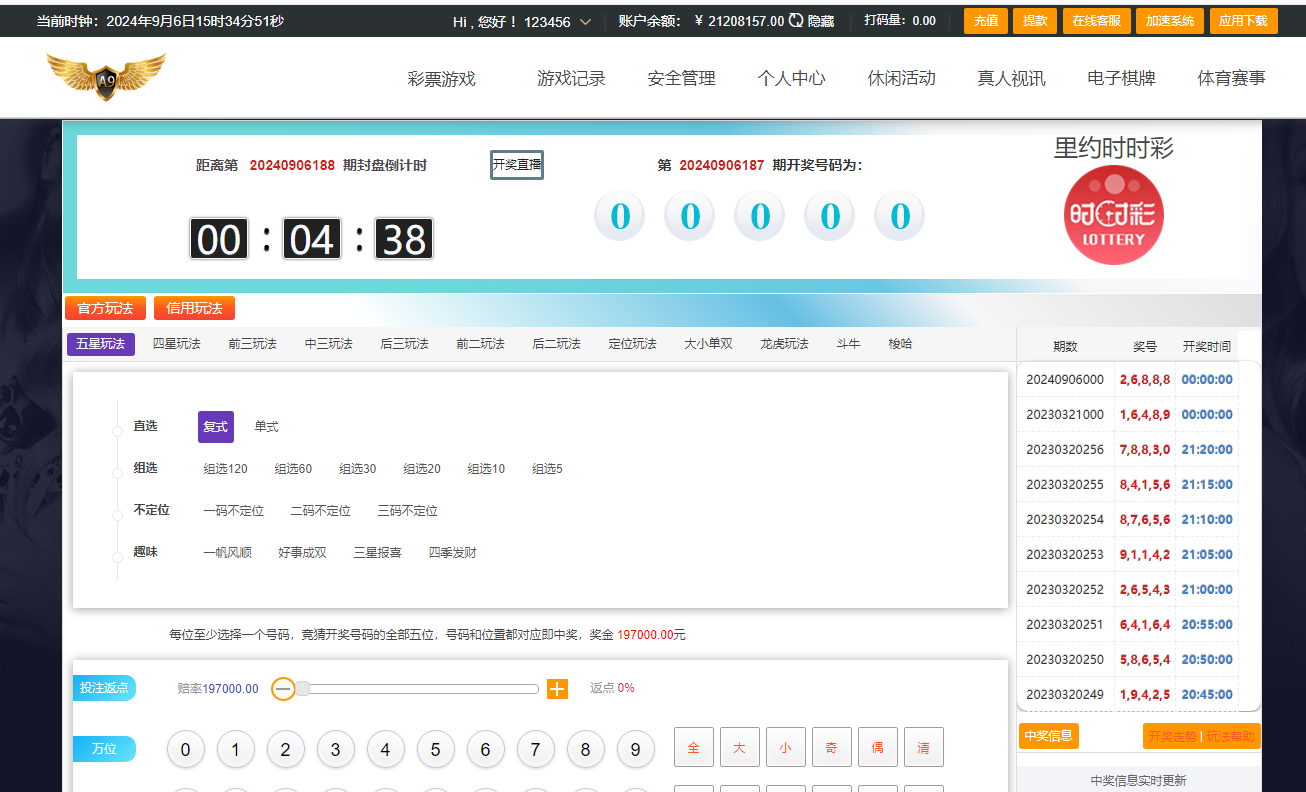Click the 提款 withdraw button
The width and height of the screenshot is (1306, 792).
click(1034, 20)
